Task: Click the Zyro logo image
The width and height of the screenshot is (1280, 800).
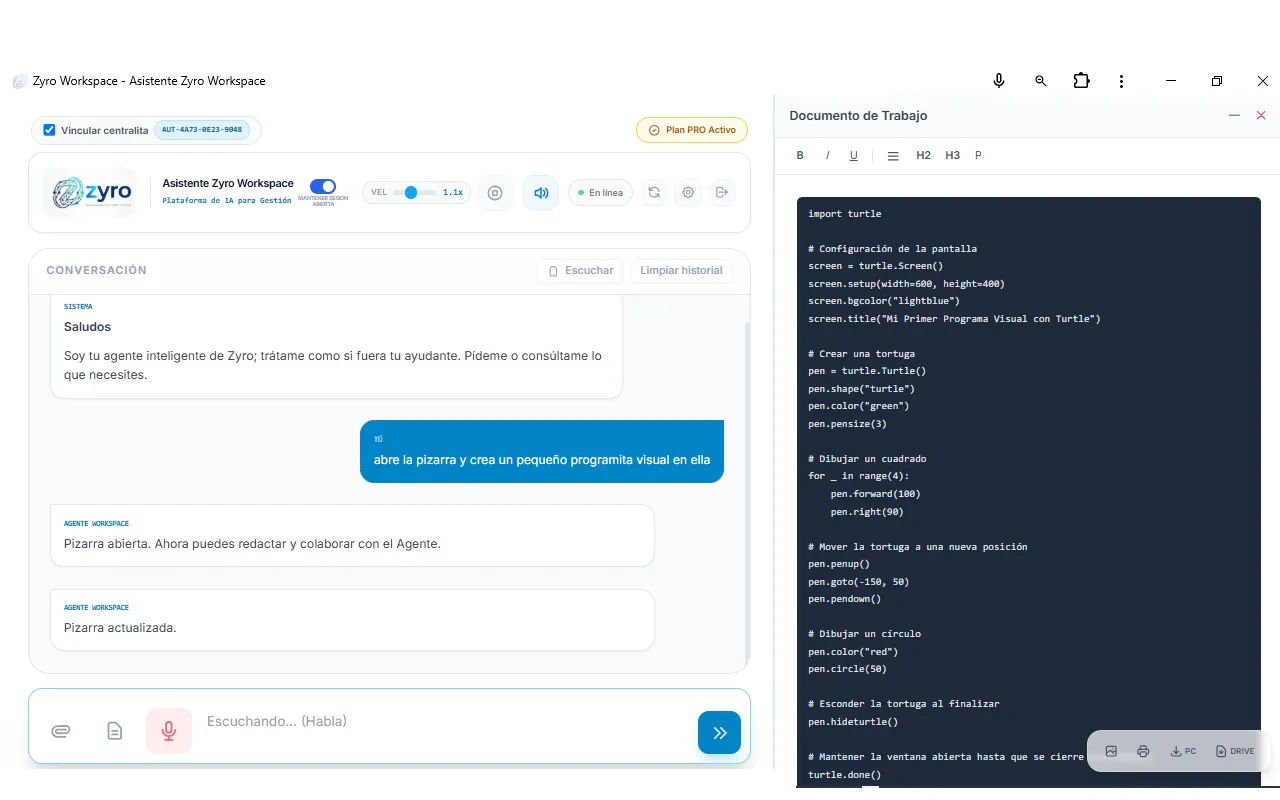Action: [90, 192]
